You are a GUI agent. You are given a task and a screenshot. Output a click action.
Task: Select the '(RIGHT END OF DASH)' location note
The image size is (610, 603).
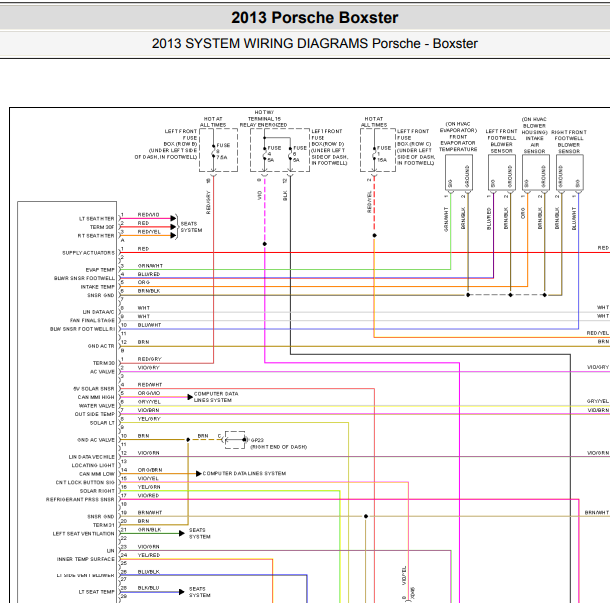(x=279, y=447)
